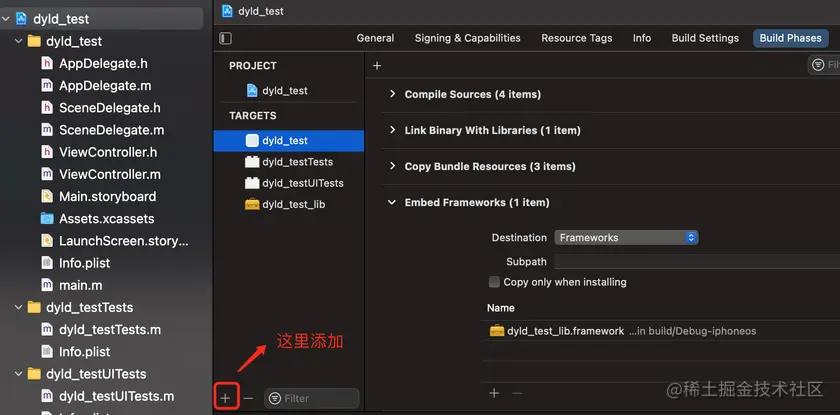Click SceneDelegate.m file icon
Image resolution: width=840 pixels, height=415 pixels.
coord(47,130)
